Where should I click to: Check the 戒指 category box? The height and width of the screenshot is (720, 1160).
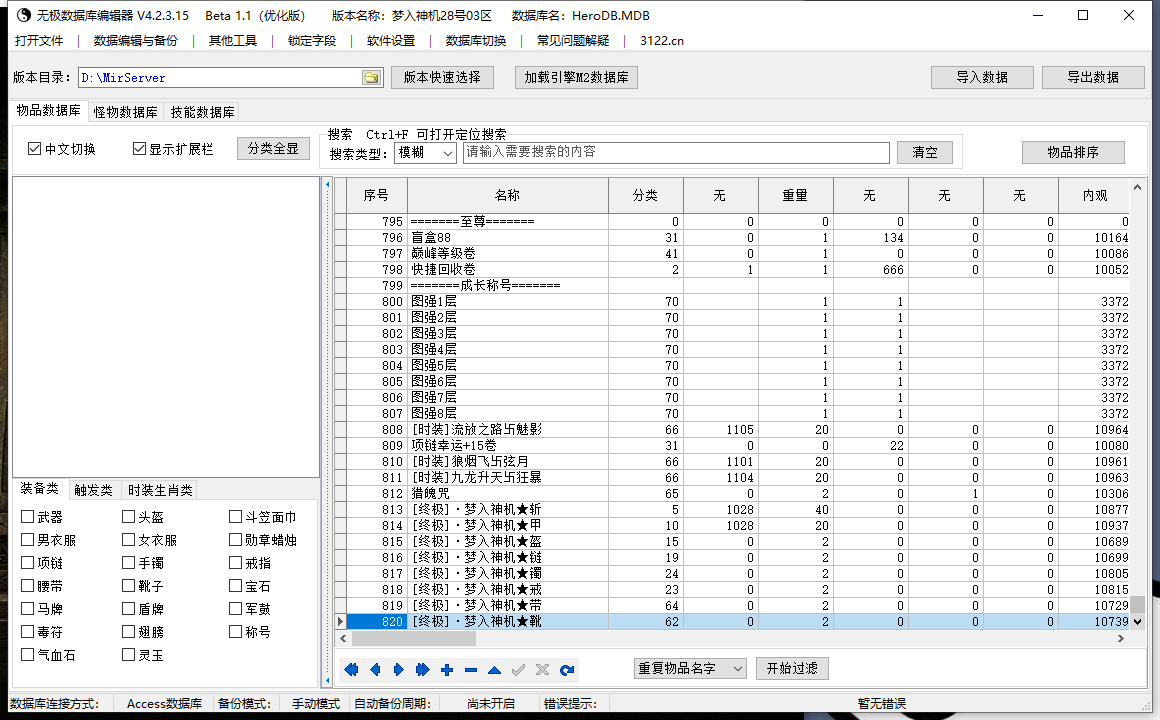click(x=236, y=562)
